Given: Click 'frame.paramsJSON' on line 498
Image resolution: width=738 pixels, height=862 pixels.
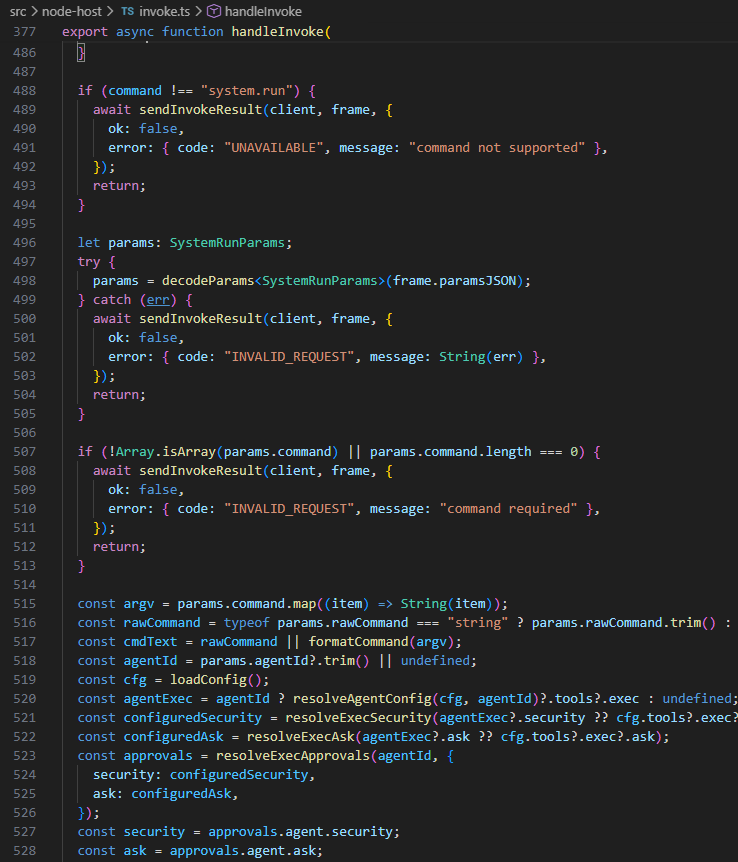Looking at the screenshot, I should (x=454, y=281).
